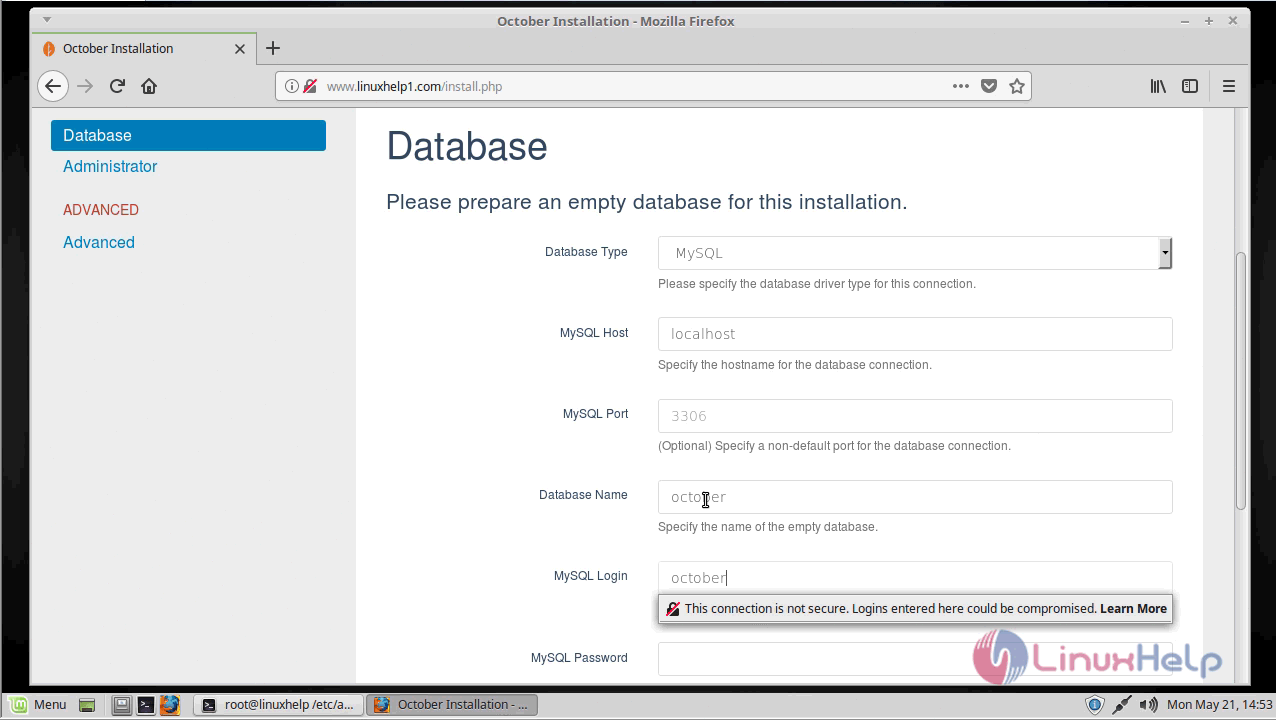
Task: Open the Linux Mint Menu button
Action: click(x=37, y=705)
